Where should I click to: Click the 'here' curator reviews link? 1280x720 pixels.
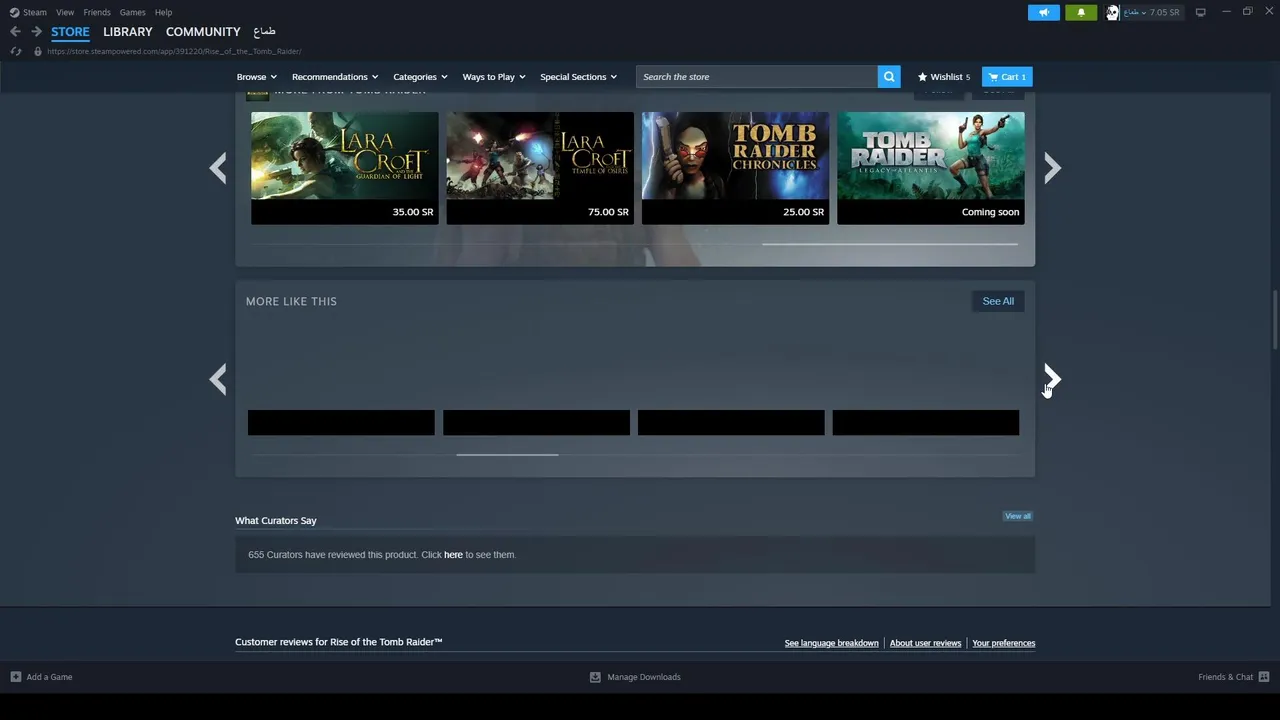click(453, 555)
